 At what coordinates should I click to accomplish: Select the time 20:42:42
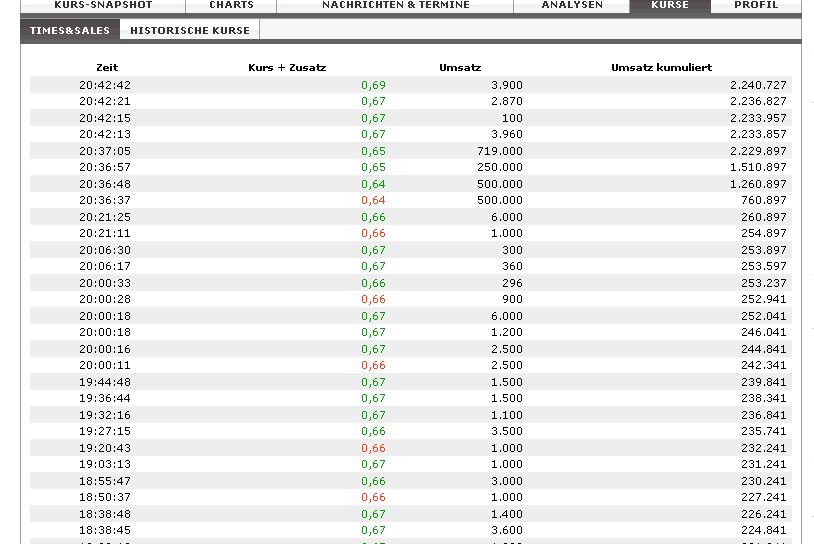click(105, 85)
